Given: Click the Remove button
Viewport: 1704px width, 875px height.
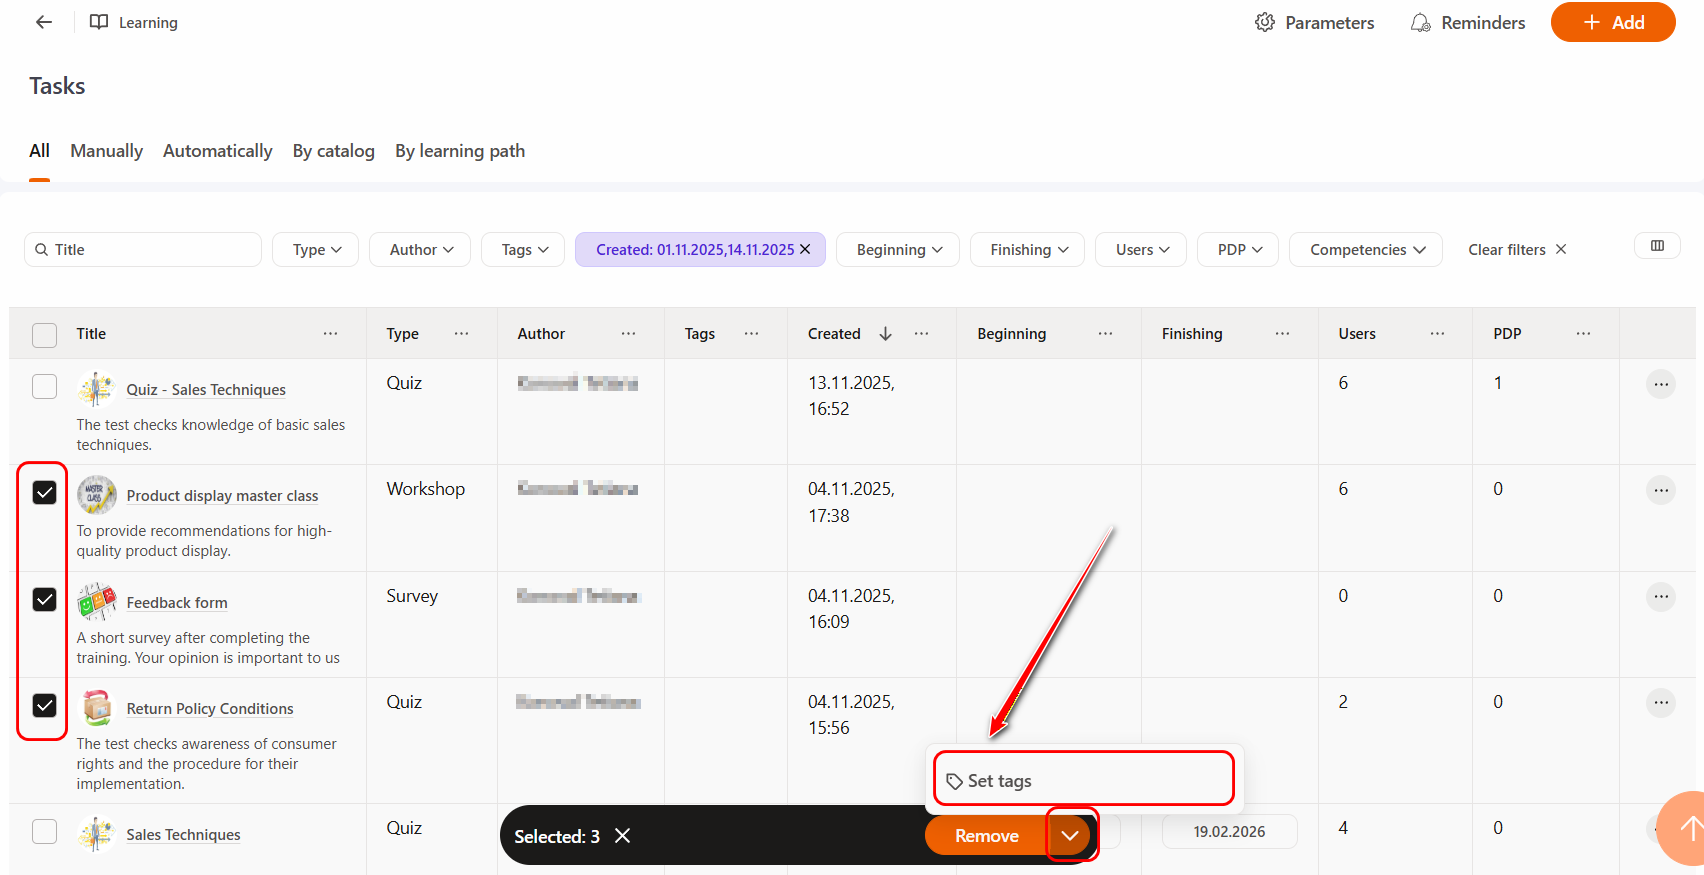Looking at the screenshot, I should [x=987, y=836].
